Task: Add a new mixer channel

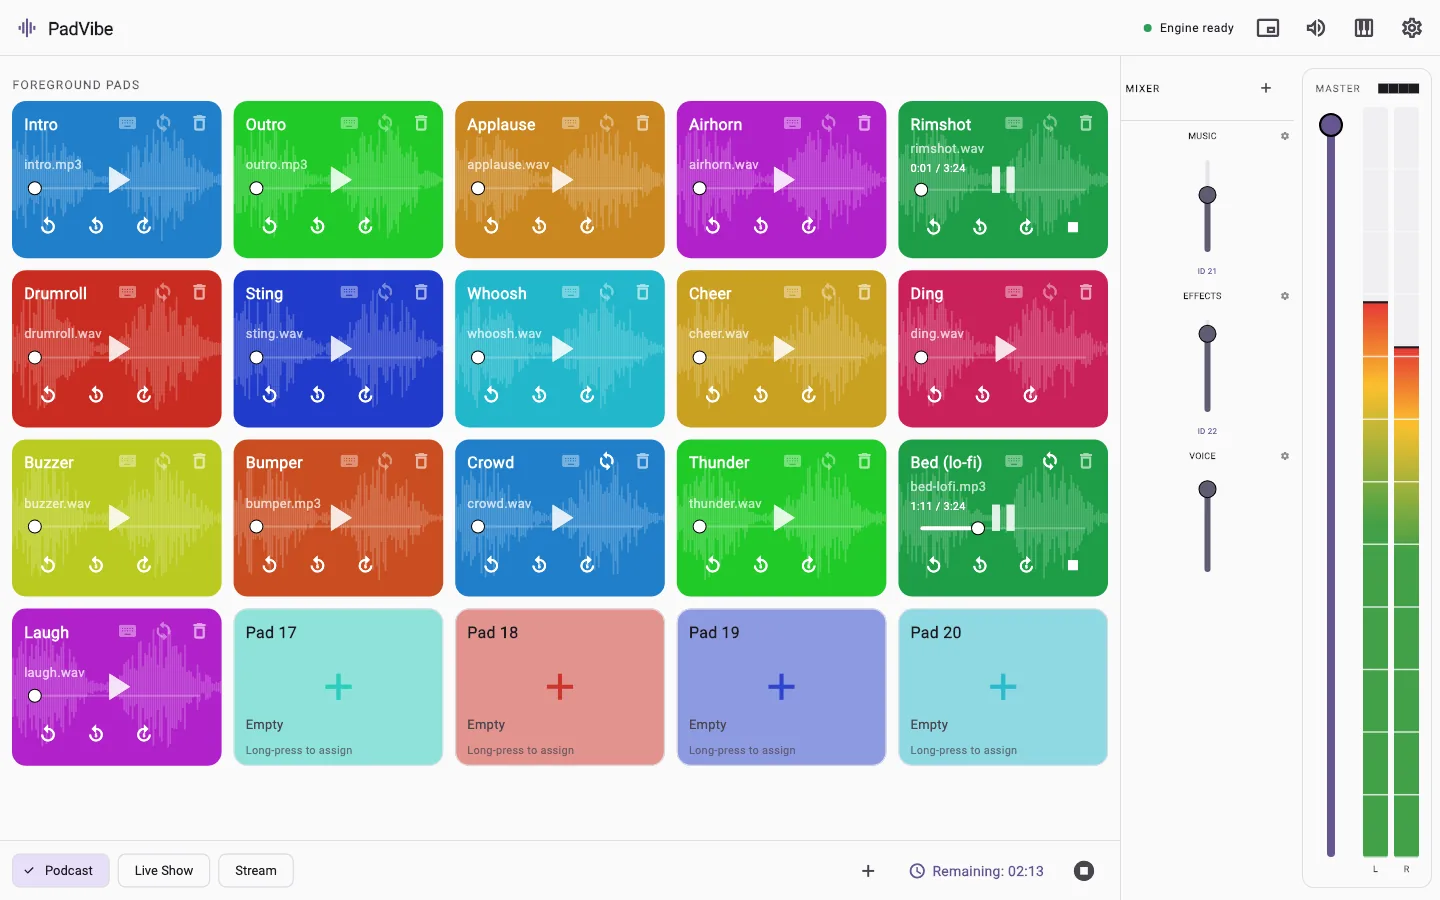Action: (x=1266, y=88)
